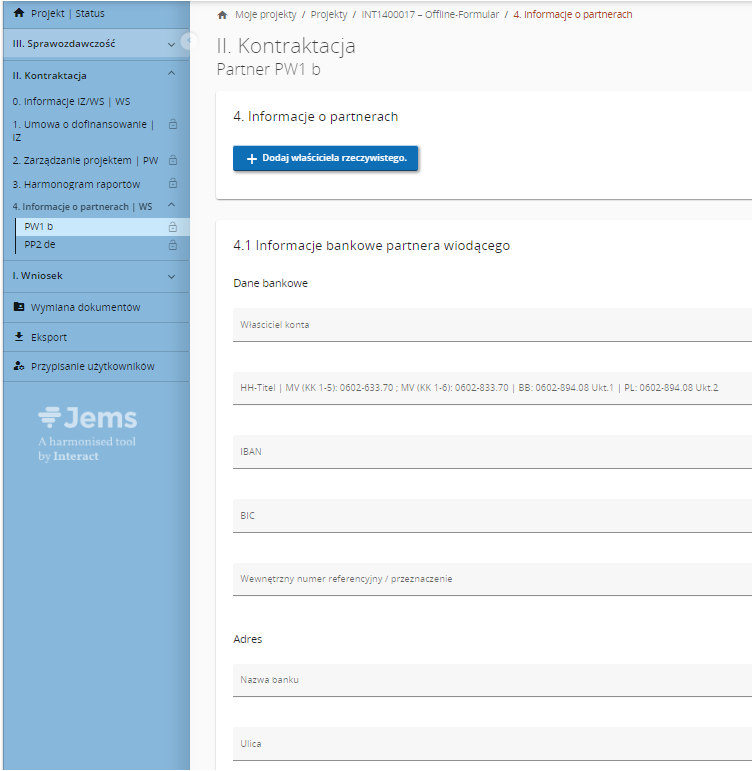Open 3. Harmonogram raportów
The width and height of the screenshot is (753, 771).
(x=76, y=184)
